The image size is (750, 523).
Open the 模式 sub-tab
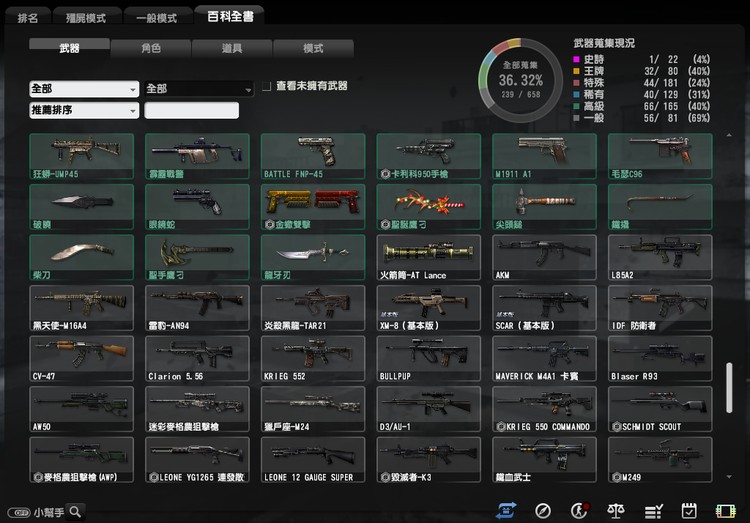click(x=313, y=48)
